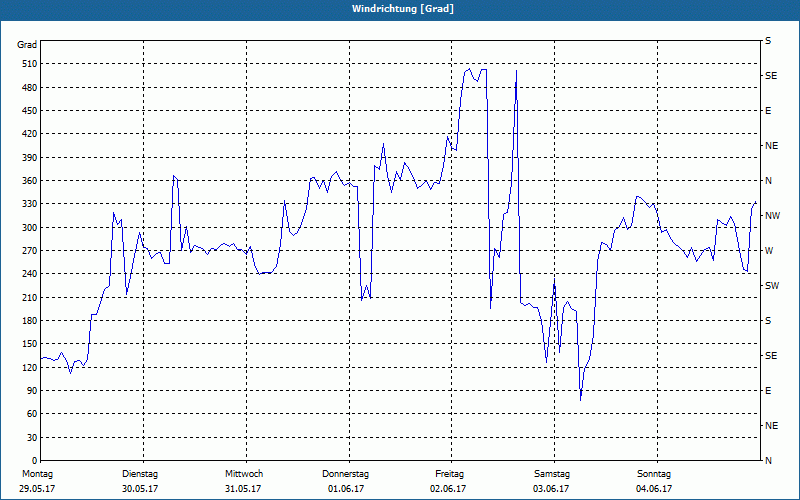Select the 510 value on the left axis
The image size is (800, 500).
[30, 64]
